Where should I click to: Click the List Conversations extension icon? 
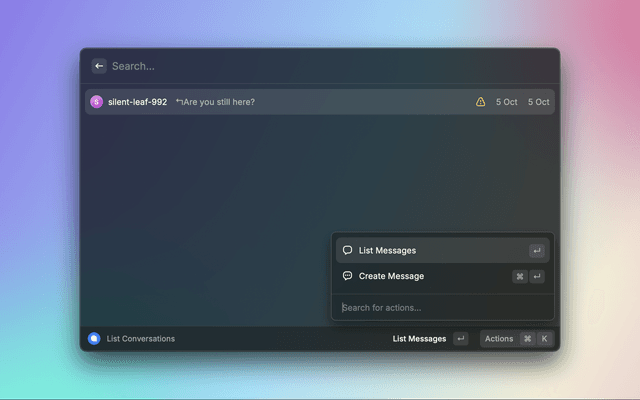[x=94, y=339]
